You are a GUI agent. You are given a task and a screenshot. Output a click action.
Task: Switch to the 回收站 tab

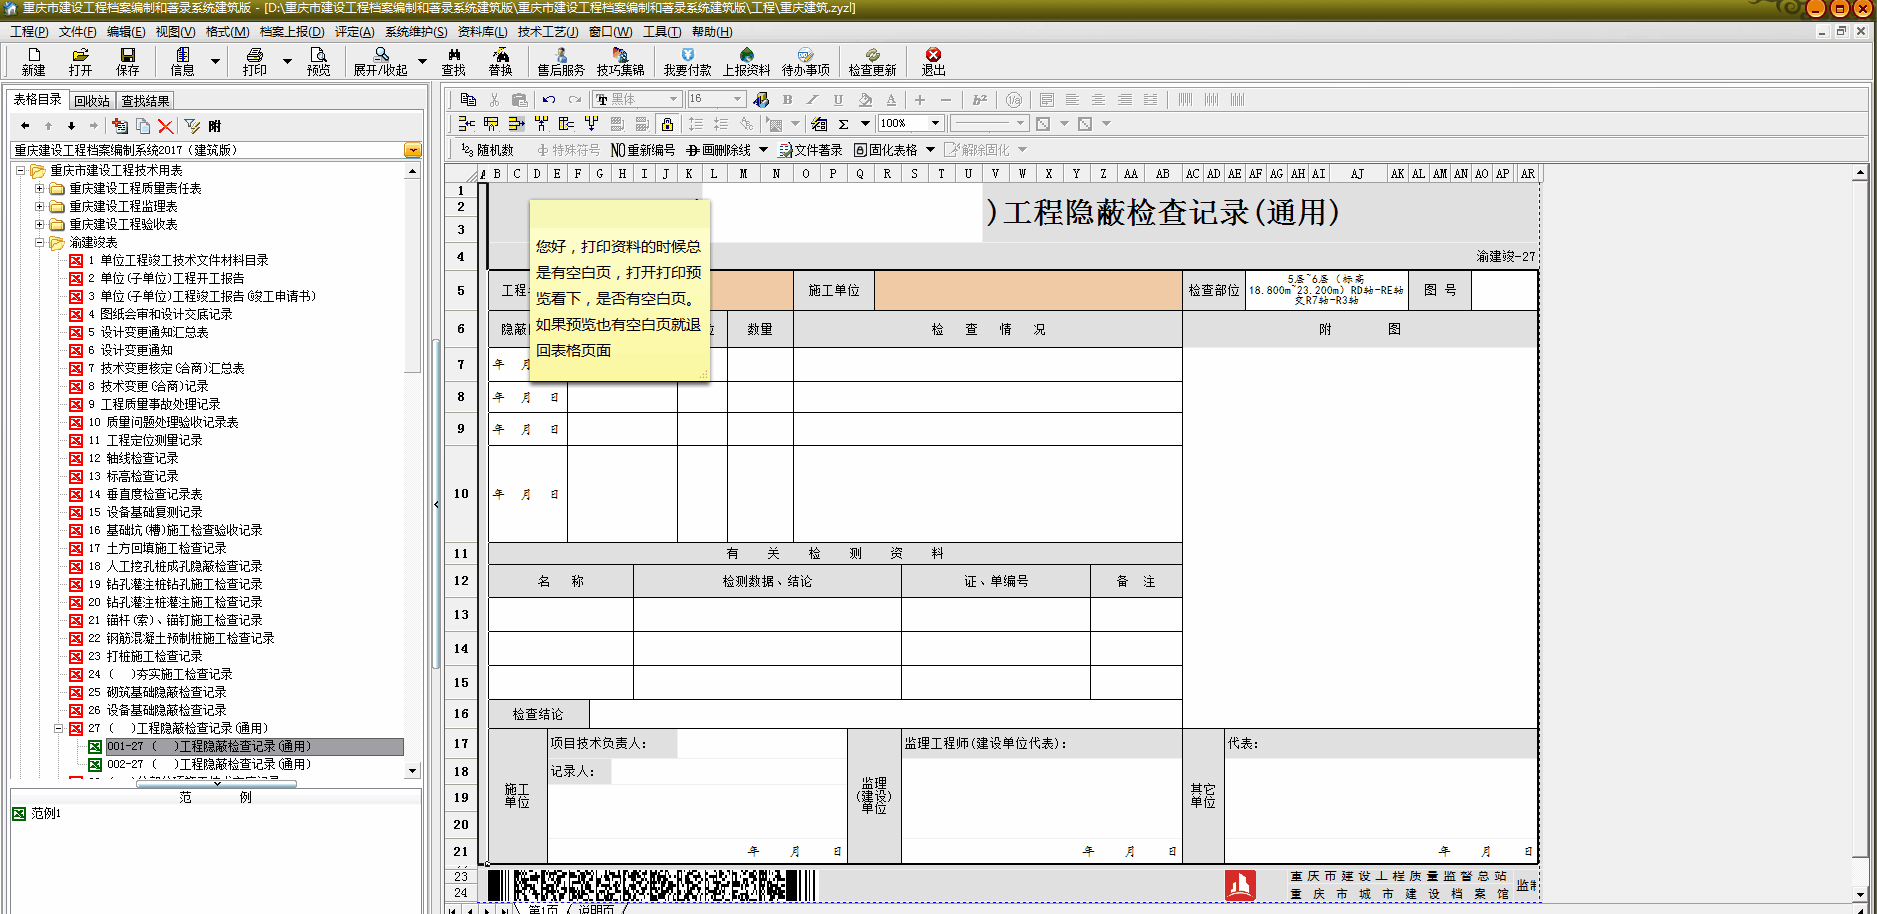coord(92,101)
